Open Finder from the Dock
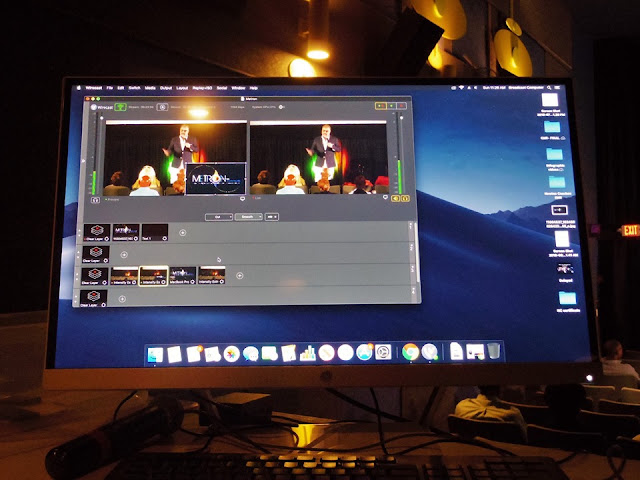 (x=155, y=354)
